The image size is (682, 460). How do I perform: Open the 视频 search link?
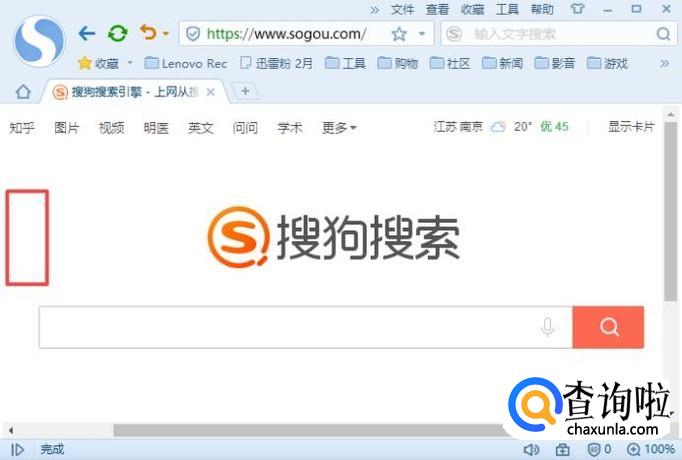pyautogui.click(x=111, y=128)
